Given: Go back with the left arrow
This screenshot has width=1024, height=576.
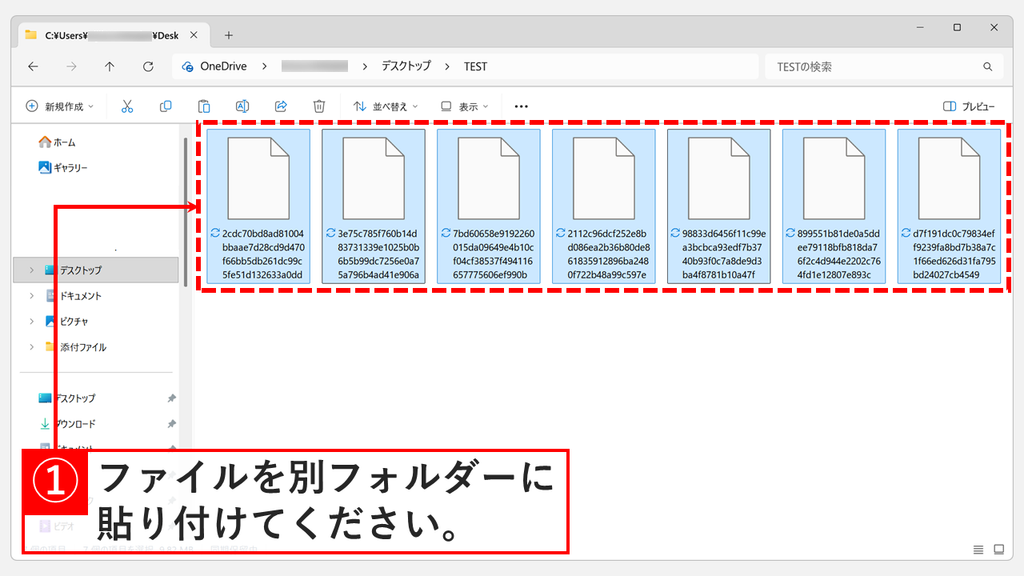Looking at the screenshot, I should (x=33, y=67).
